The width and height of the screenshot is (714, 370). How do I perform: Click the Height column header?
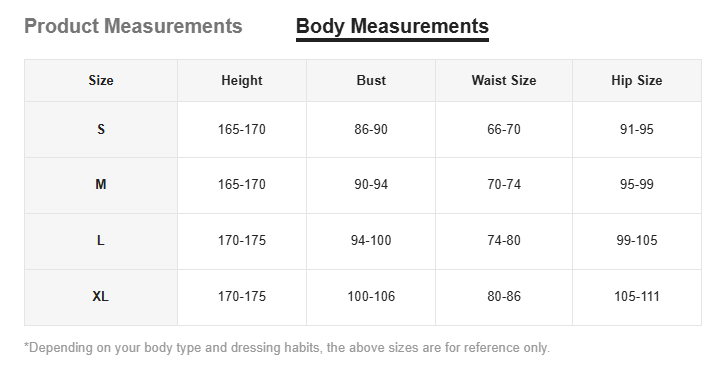242,81
